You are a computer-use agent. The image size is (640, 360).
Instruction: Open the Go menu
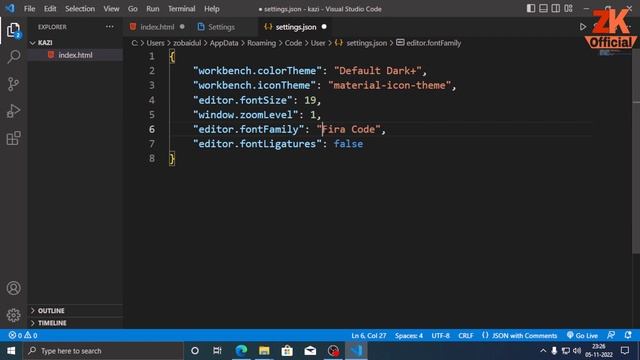pos(133,9)
